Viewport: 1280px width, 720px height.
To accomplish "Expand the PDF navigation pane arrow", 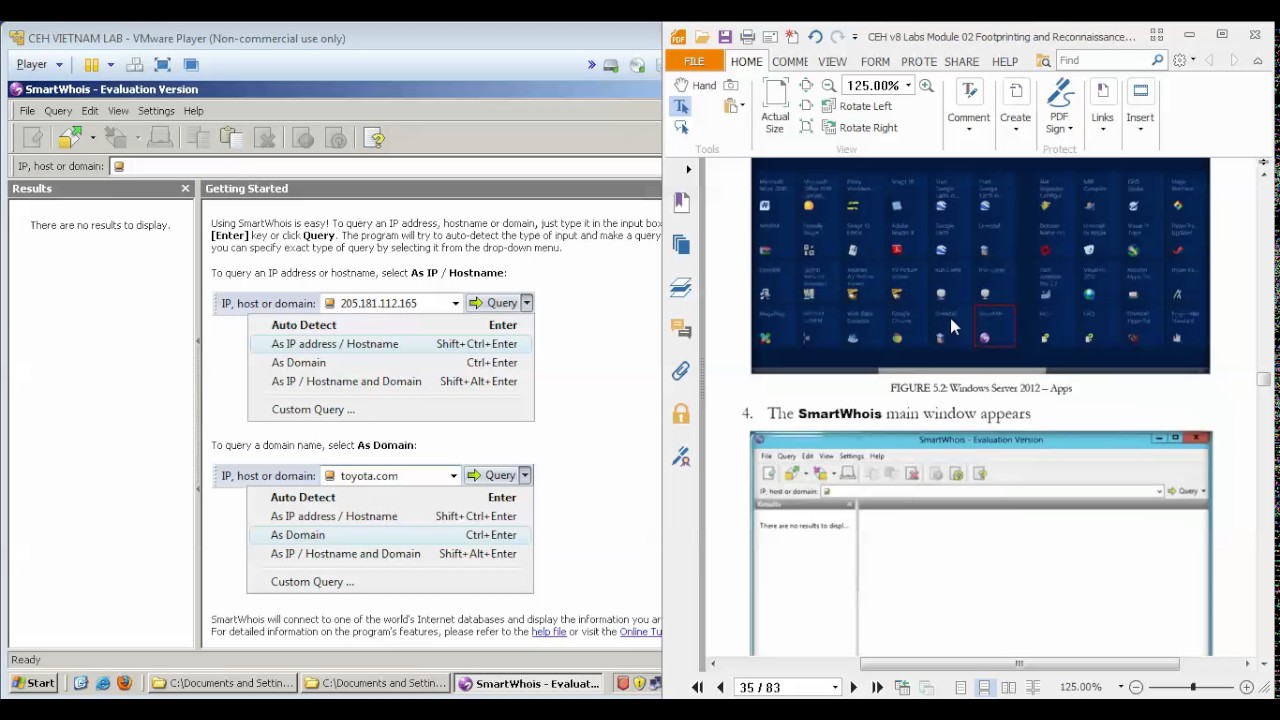I will coord(688,170).
